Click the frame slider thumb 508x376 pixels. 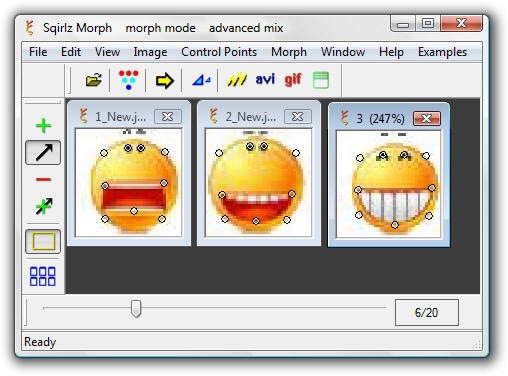coord(136,309)
